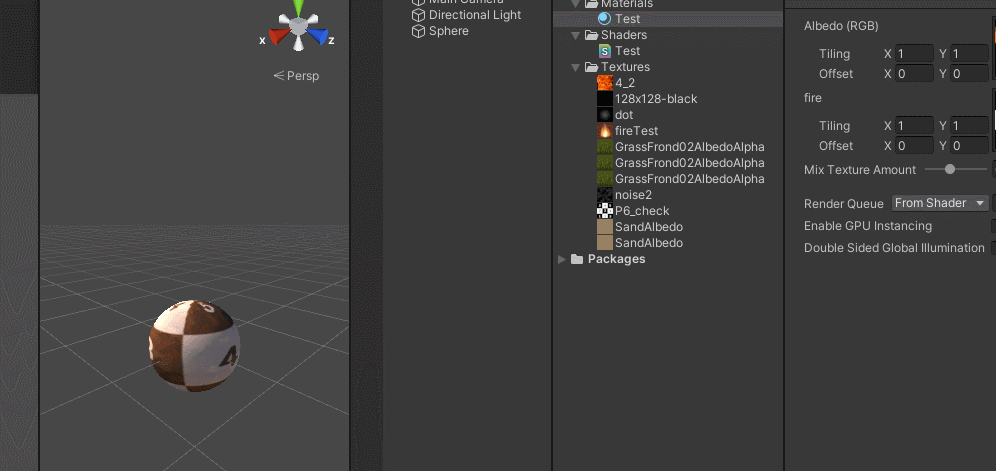This screenshot has height=471, width=996.
Task: Open the Render Queue From Shader dropdown
Action: tap(941, 203)
